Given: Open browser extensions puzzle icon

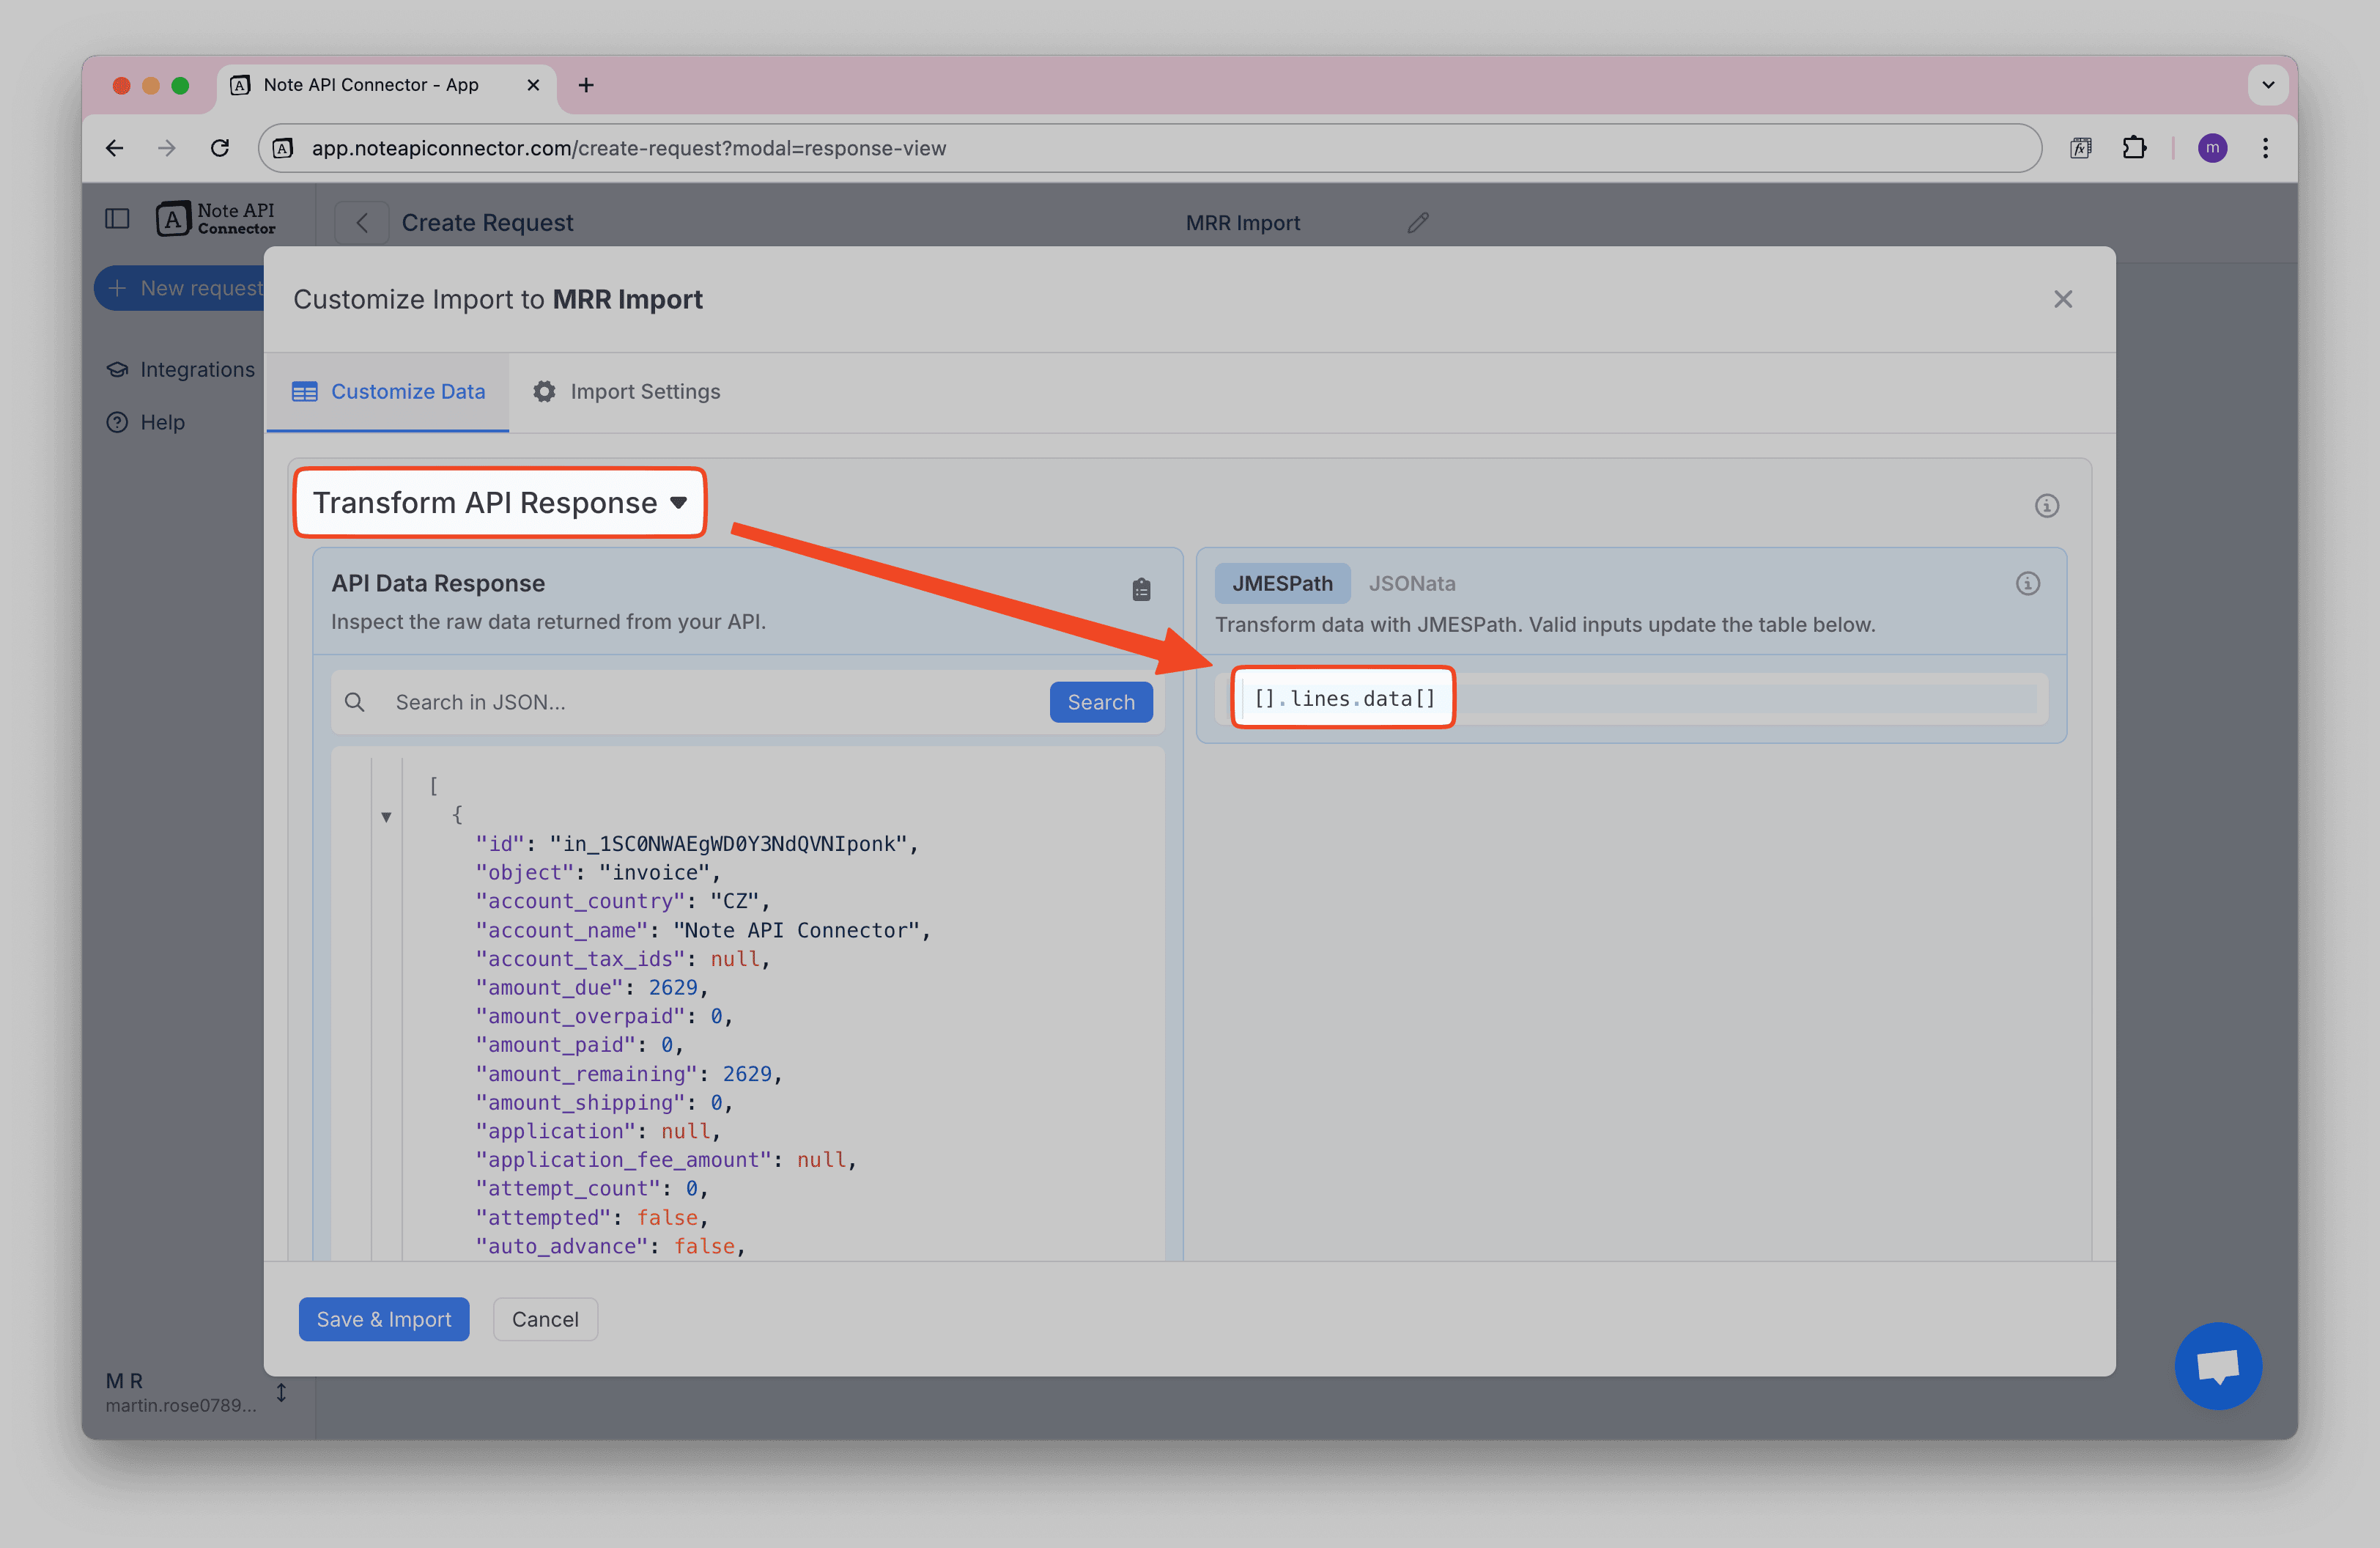Looking at the screenshot, I should pyautogui.click(x=2133, y=148).
